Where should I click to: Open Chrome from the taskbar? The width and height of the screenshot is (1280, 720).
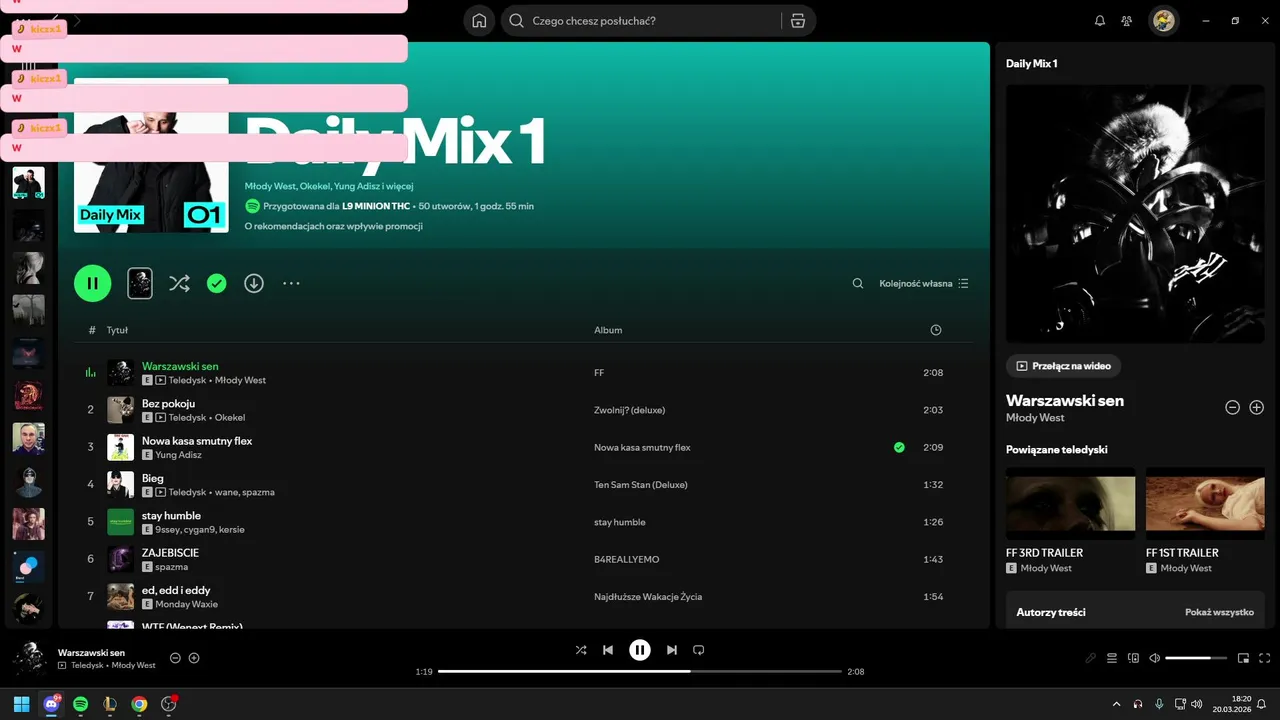point(139,704)
